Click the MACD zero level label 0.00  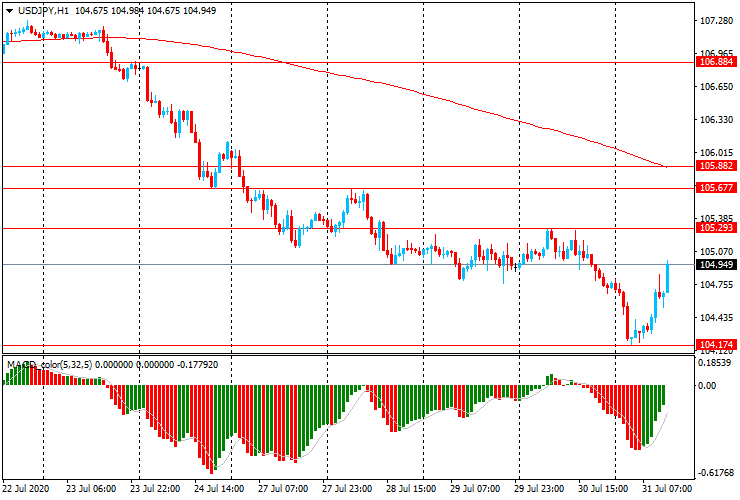coord(707,386)
